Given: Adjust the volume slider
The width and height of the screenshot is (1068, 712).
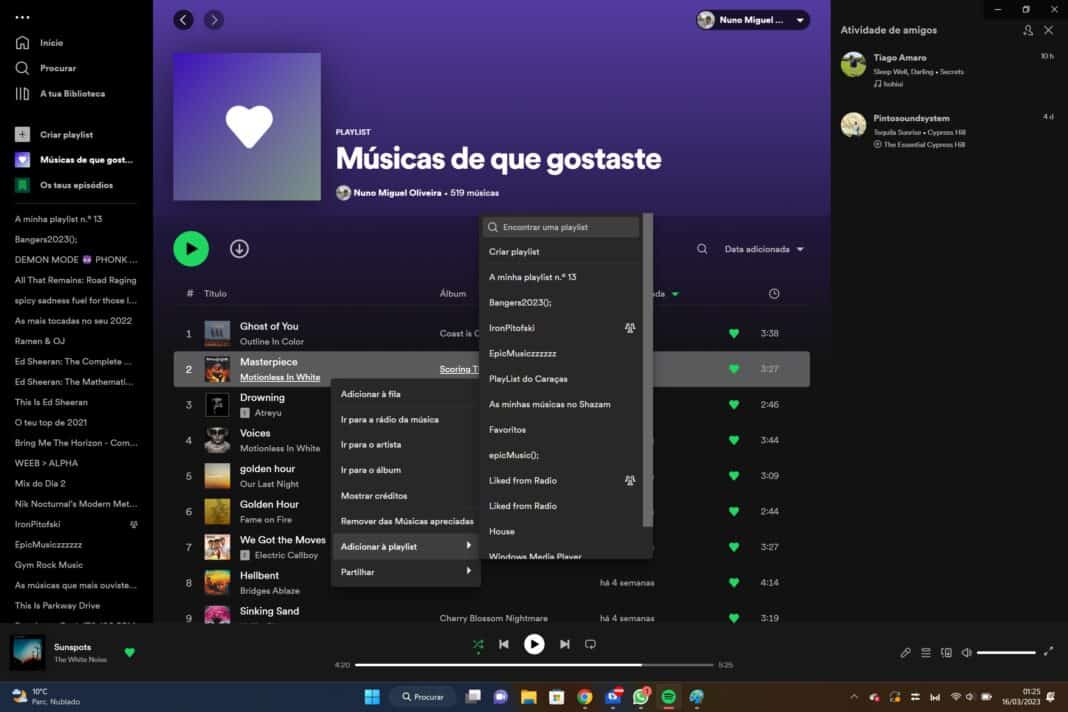Looking at the screenshot, I should (x=1006, y=653).
